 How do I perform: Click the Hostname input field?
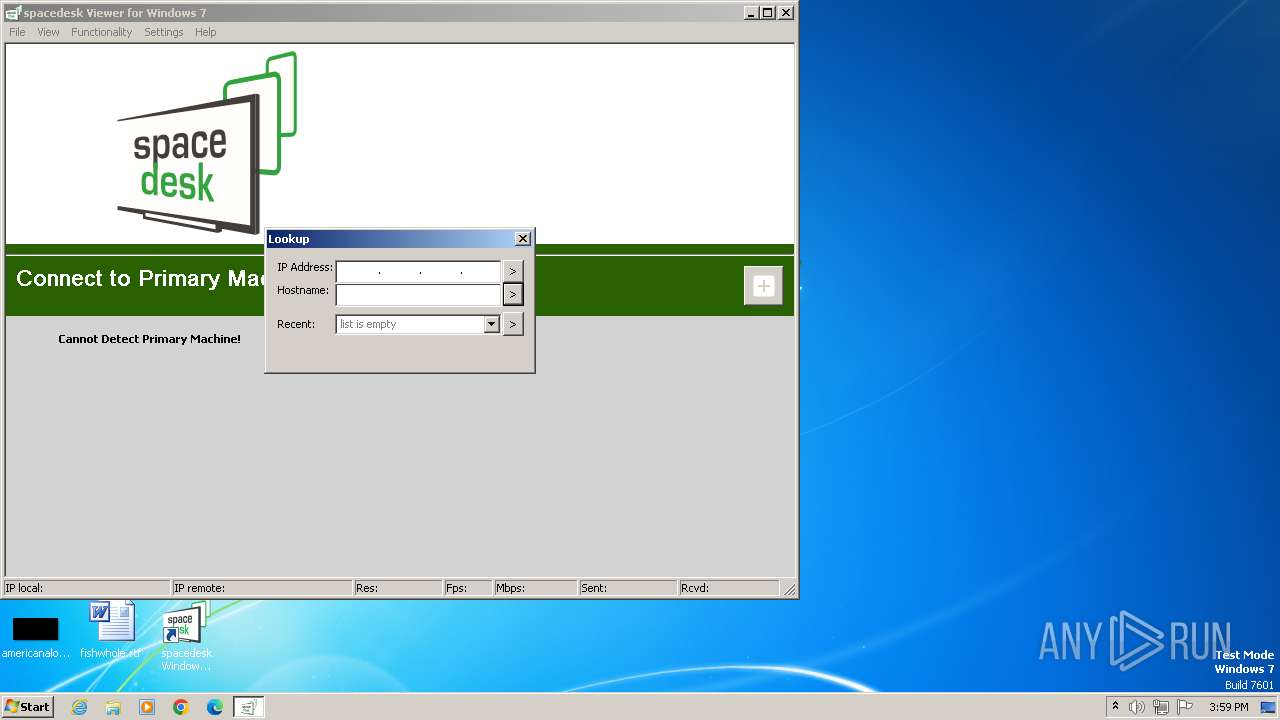[418, 294]
